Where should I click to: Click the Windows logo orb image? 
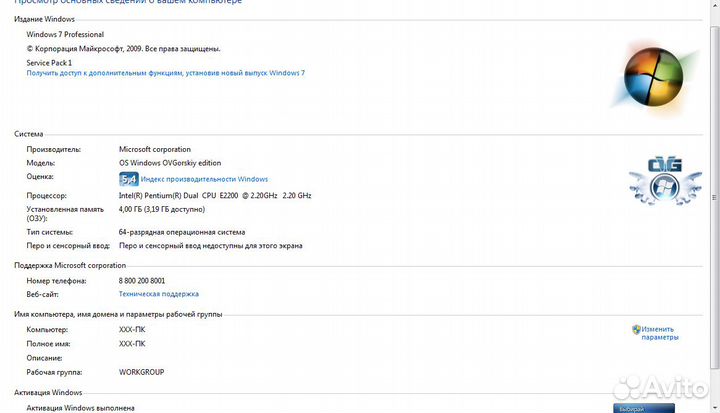(x=660, y=78)
